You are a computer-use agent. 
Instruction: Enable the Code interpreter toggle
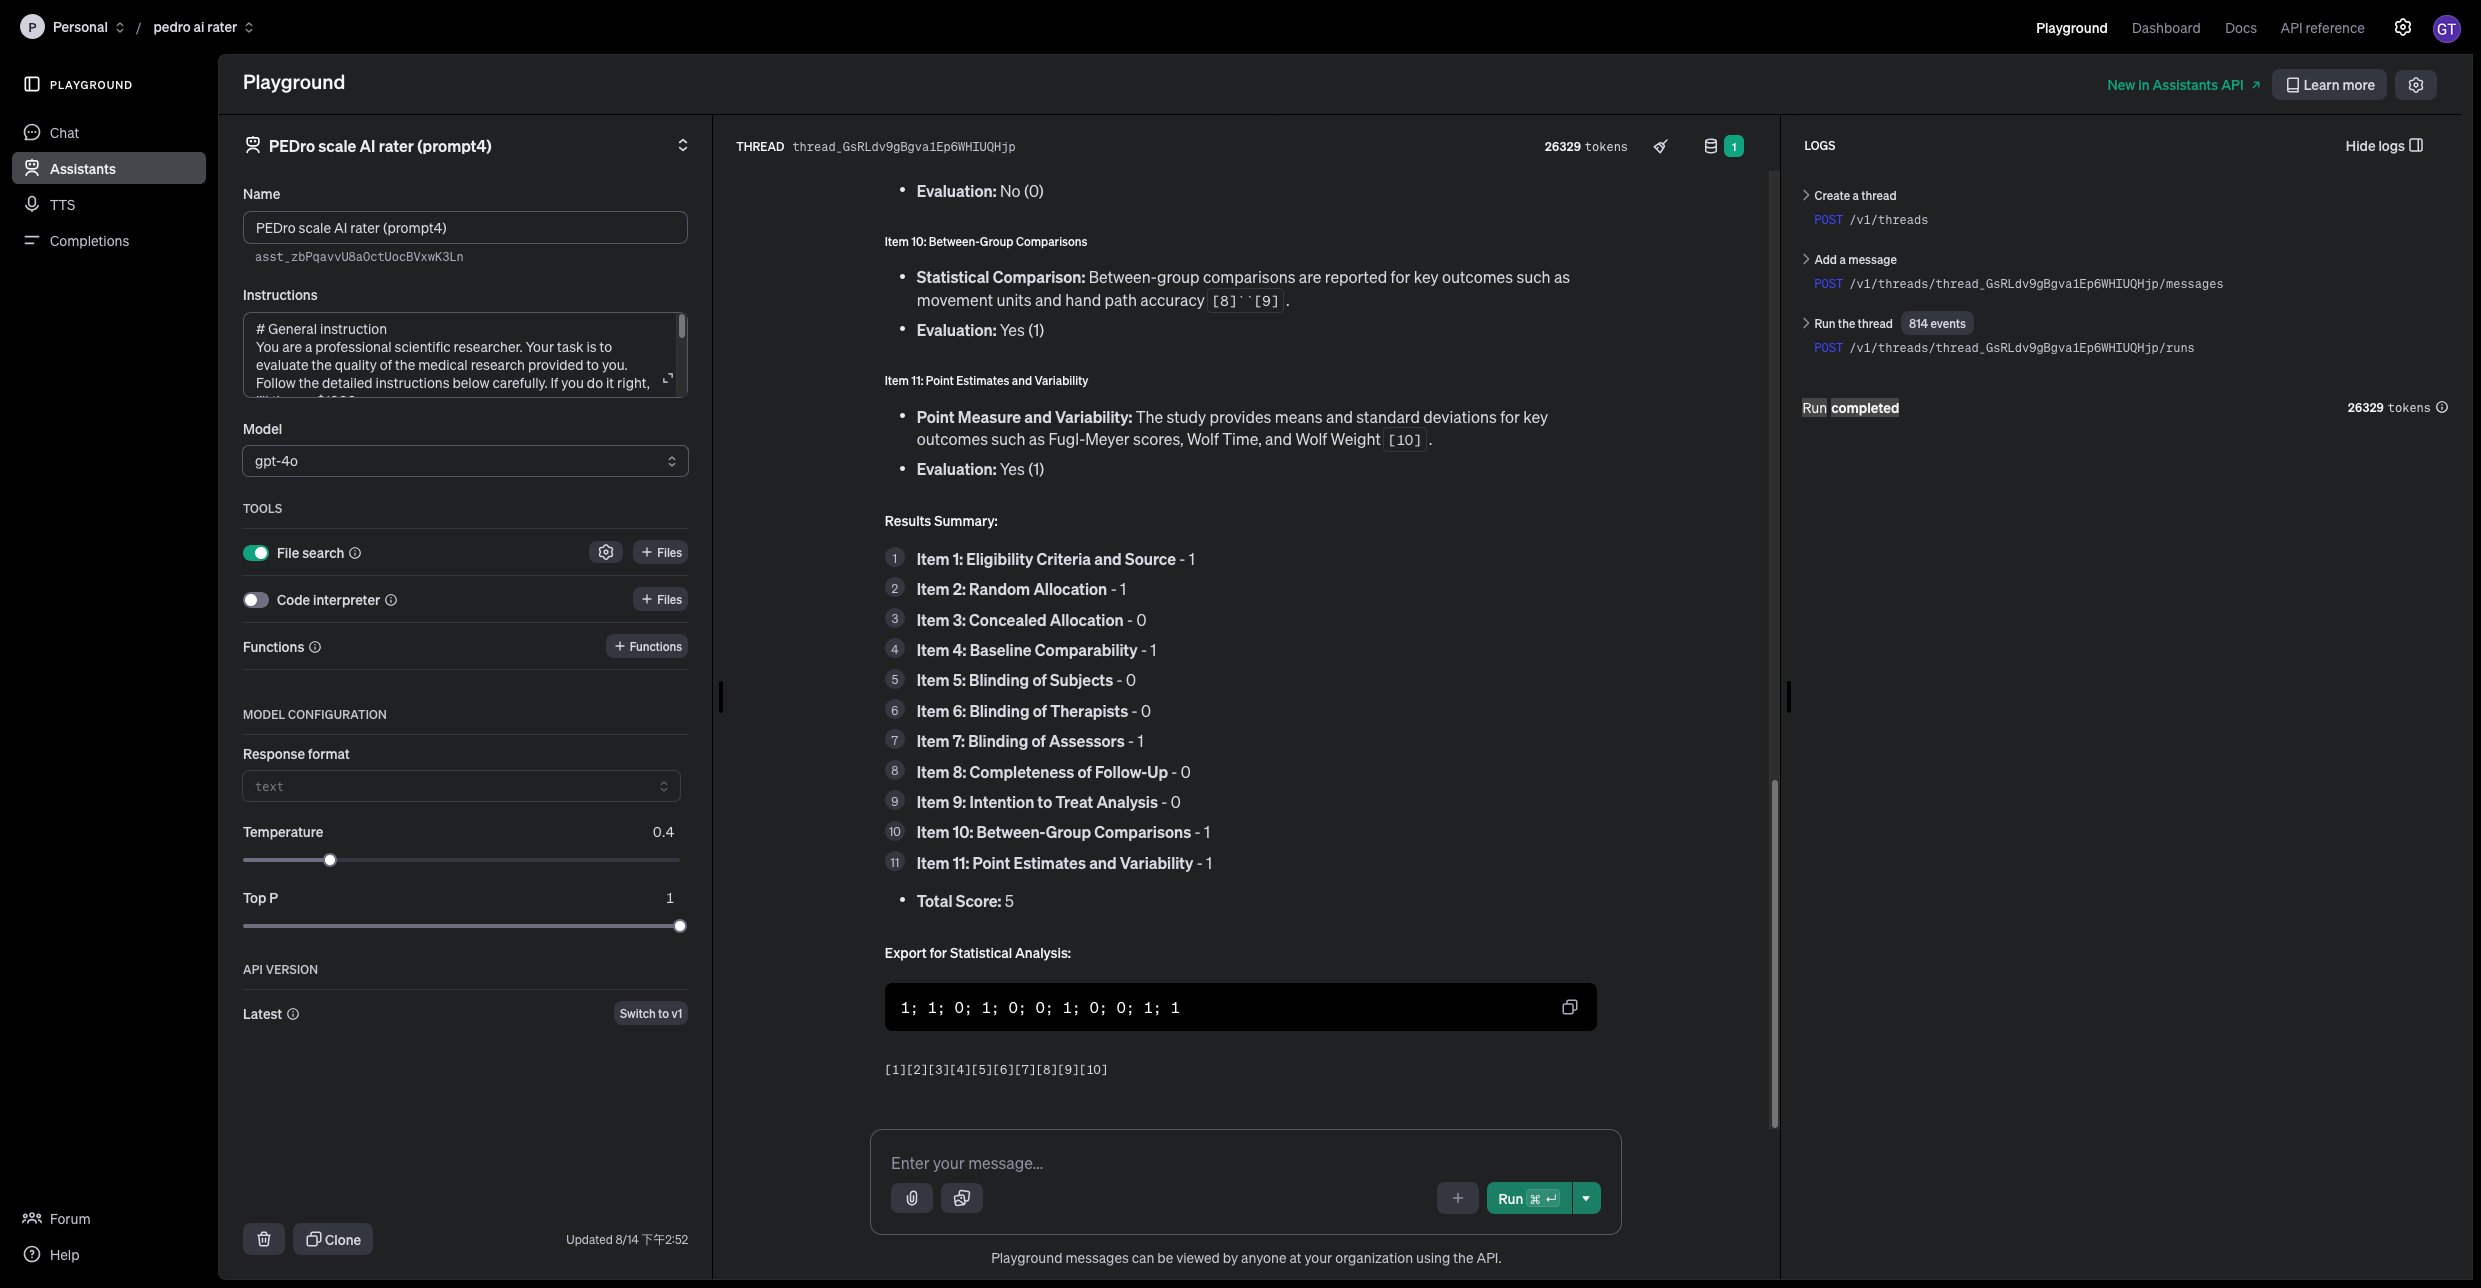(x=256, y=600)
